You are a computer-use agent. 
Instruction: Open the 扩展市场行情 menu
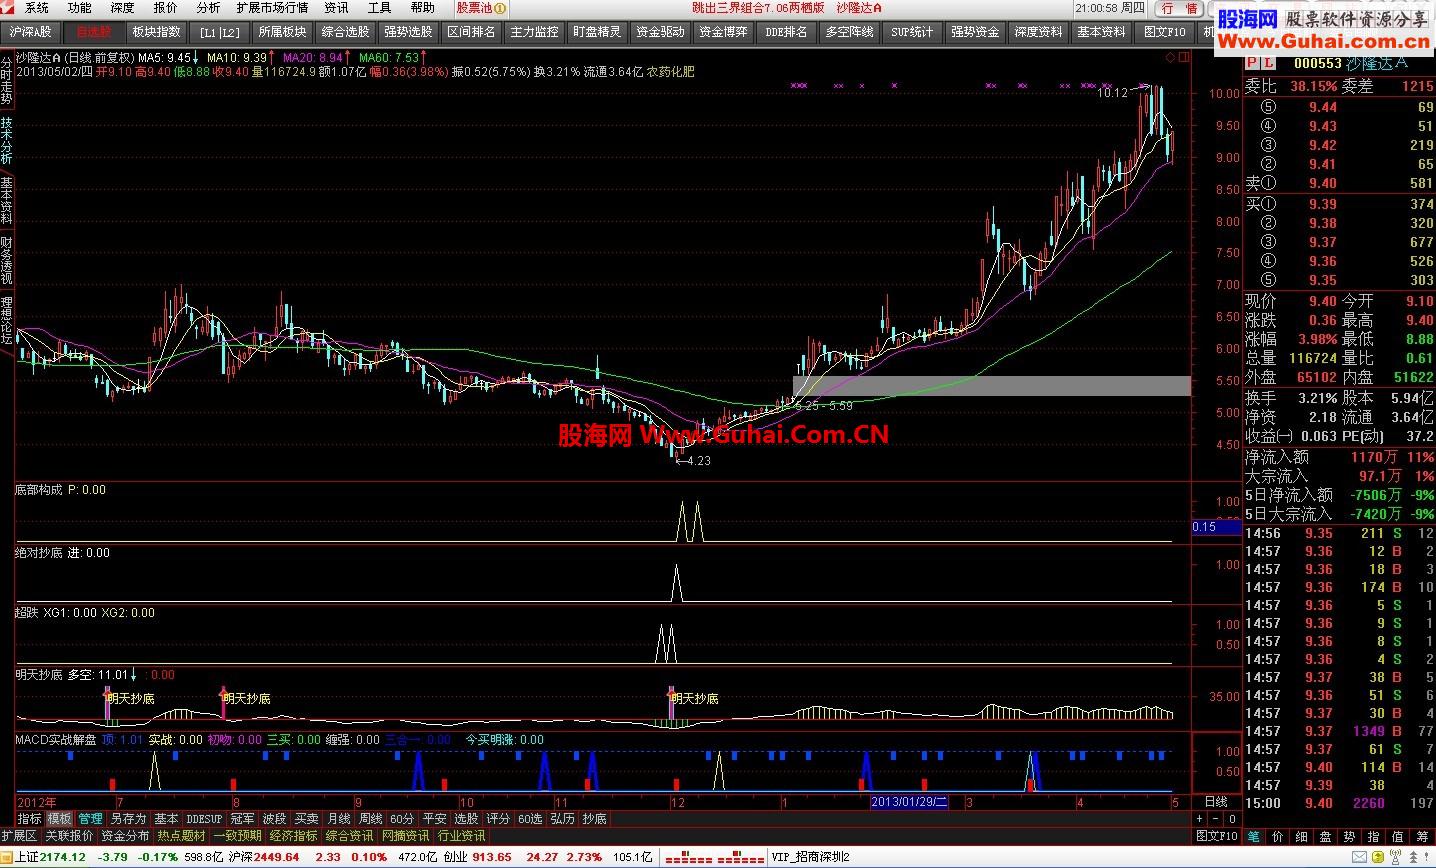pos(272,7)
